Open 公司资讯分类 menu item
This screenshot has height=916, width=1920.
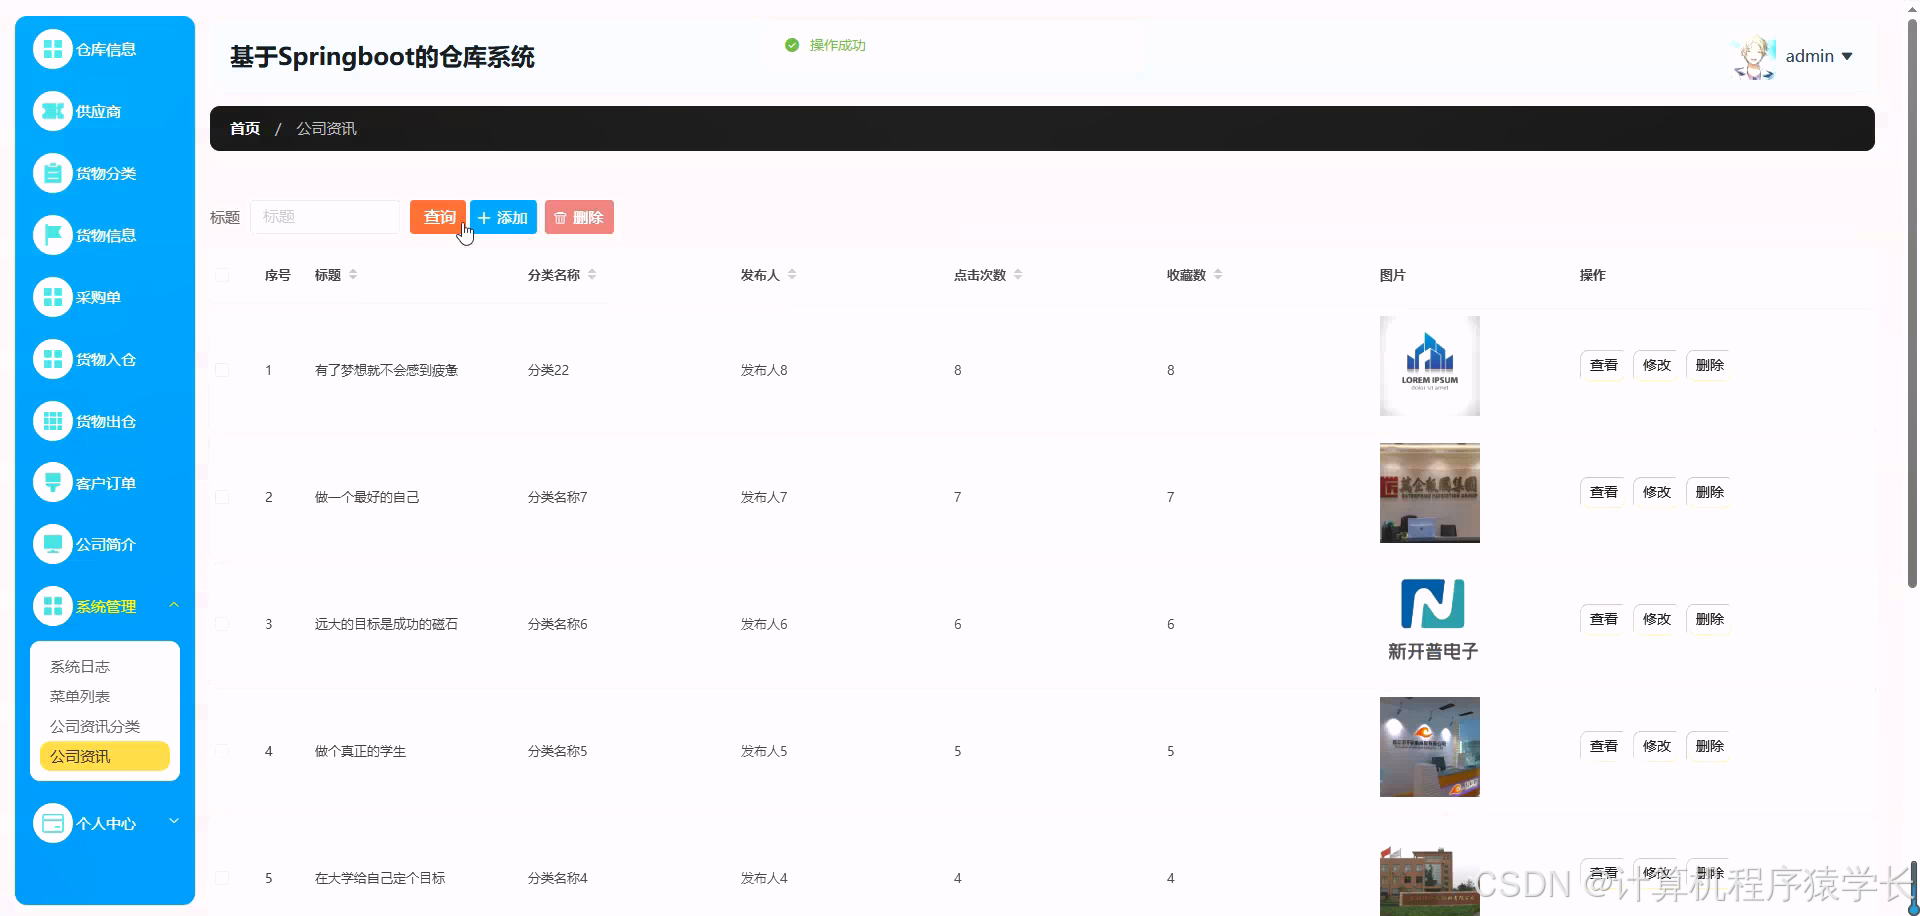95,725
